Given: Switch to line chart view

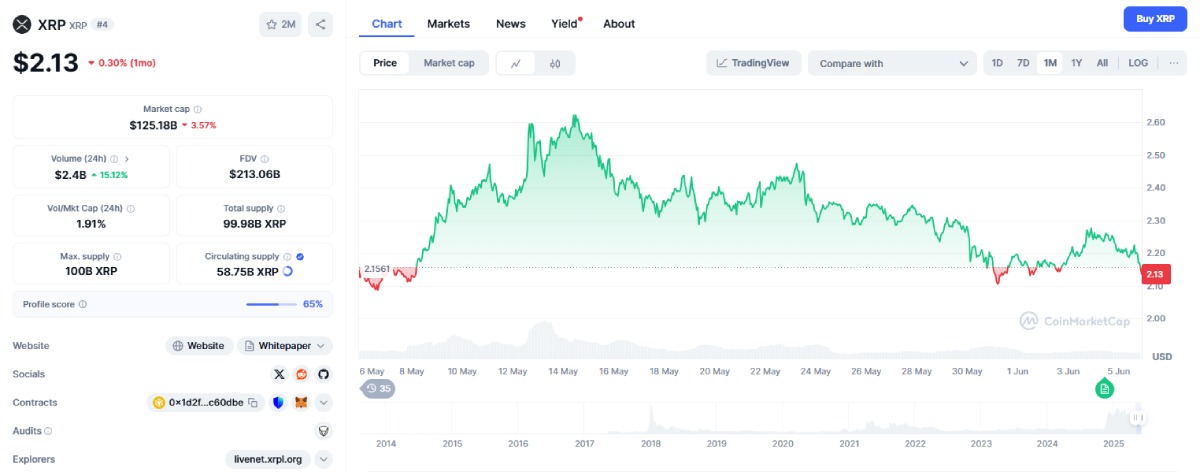Looking at the screenshot, I should point(516,63).
